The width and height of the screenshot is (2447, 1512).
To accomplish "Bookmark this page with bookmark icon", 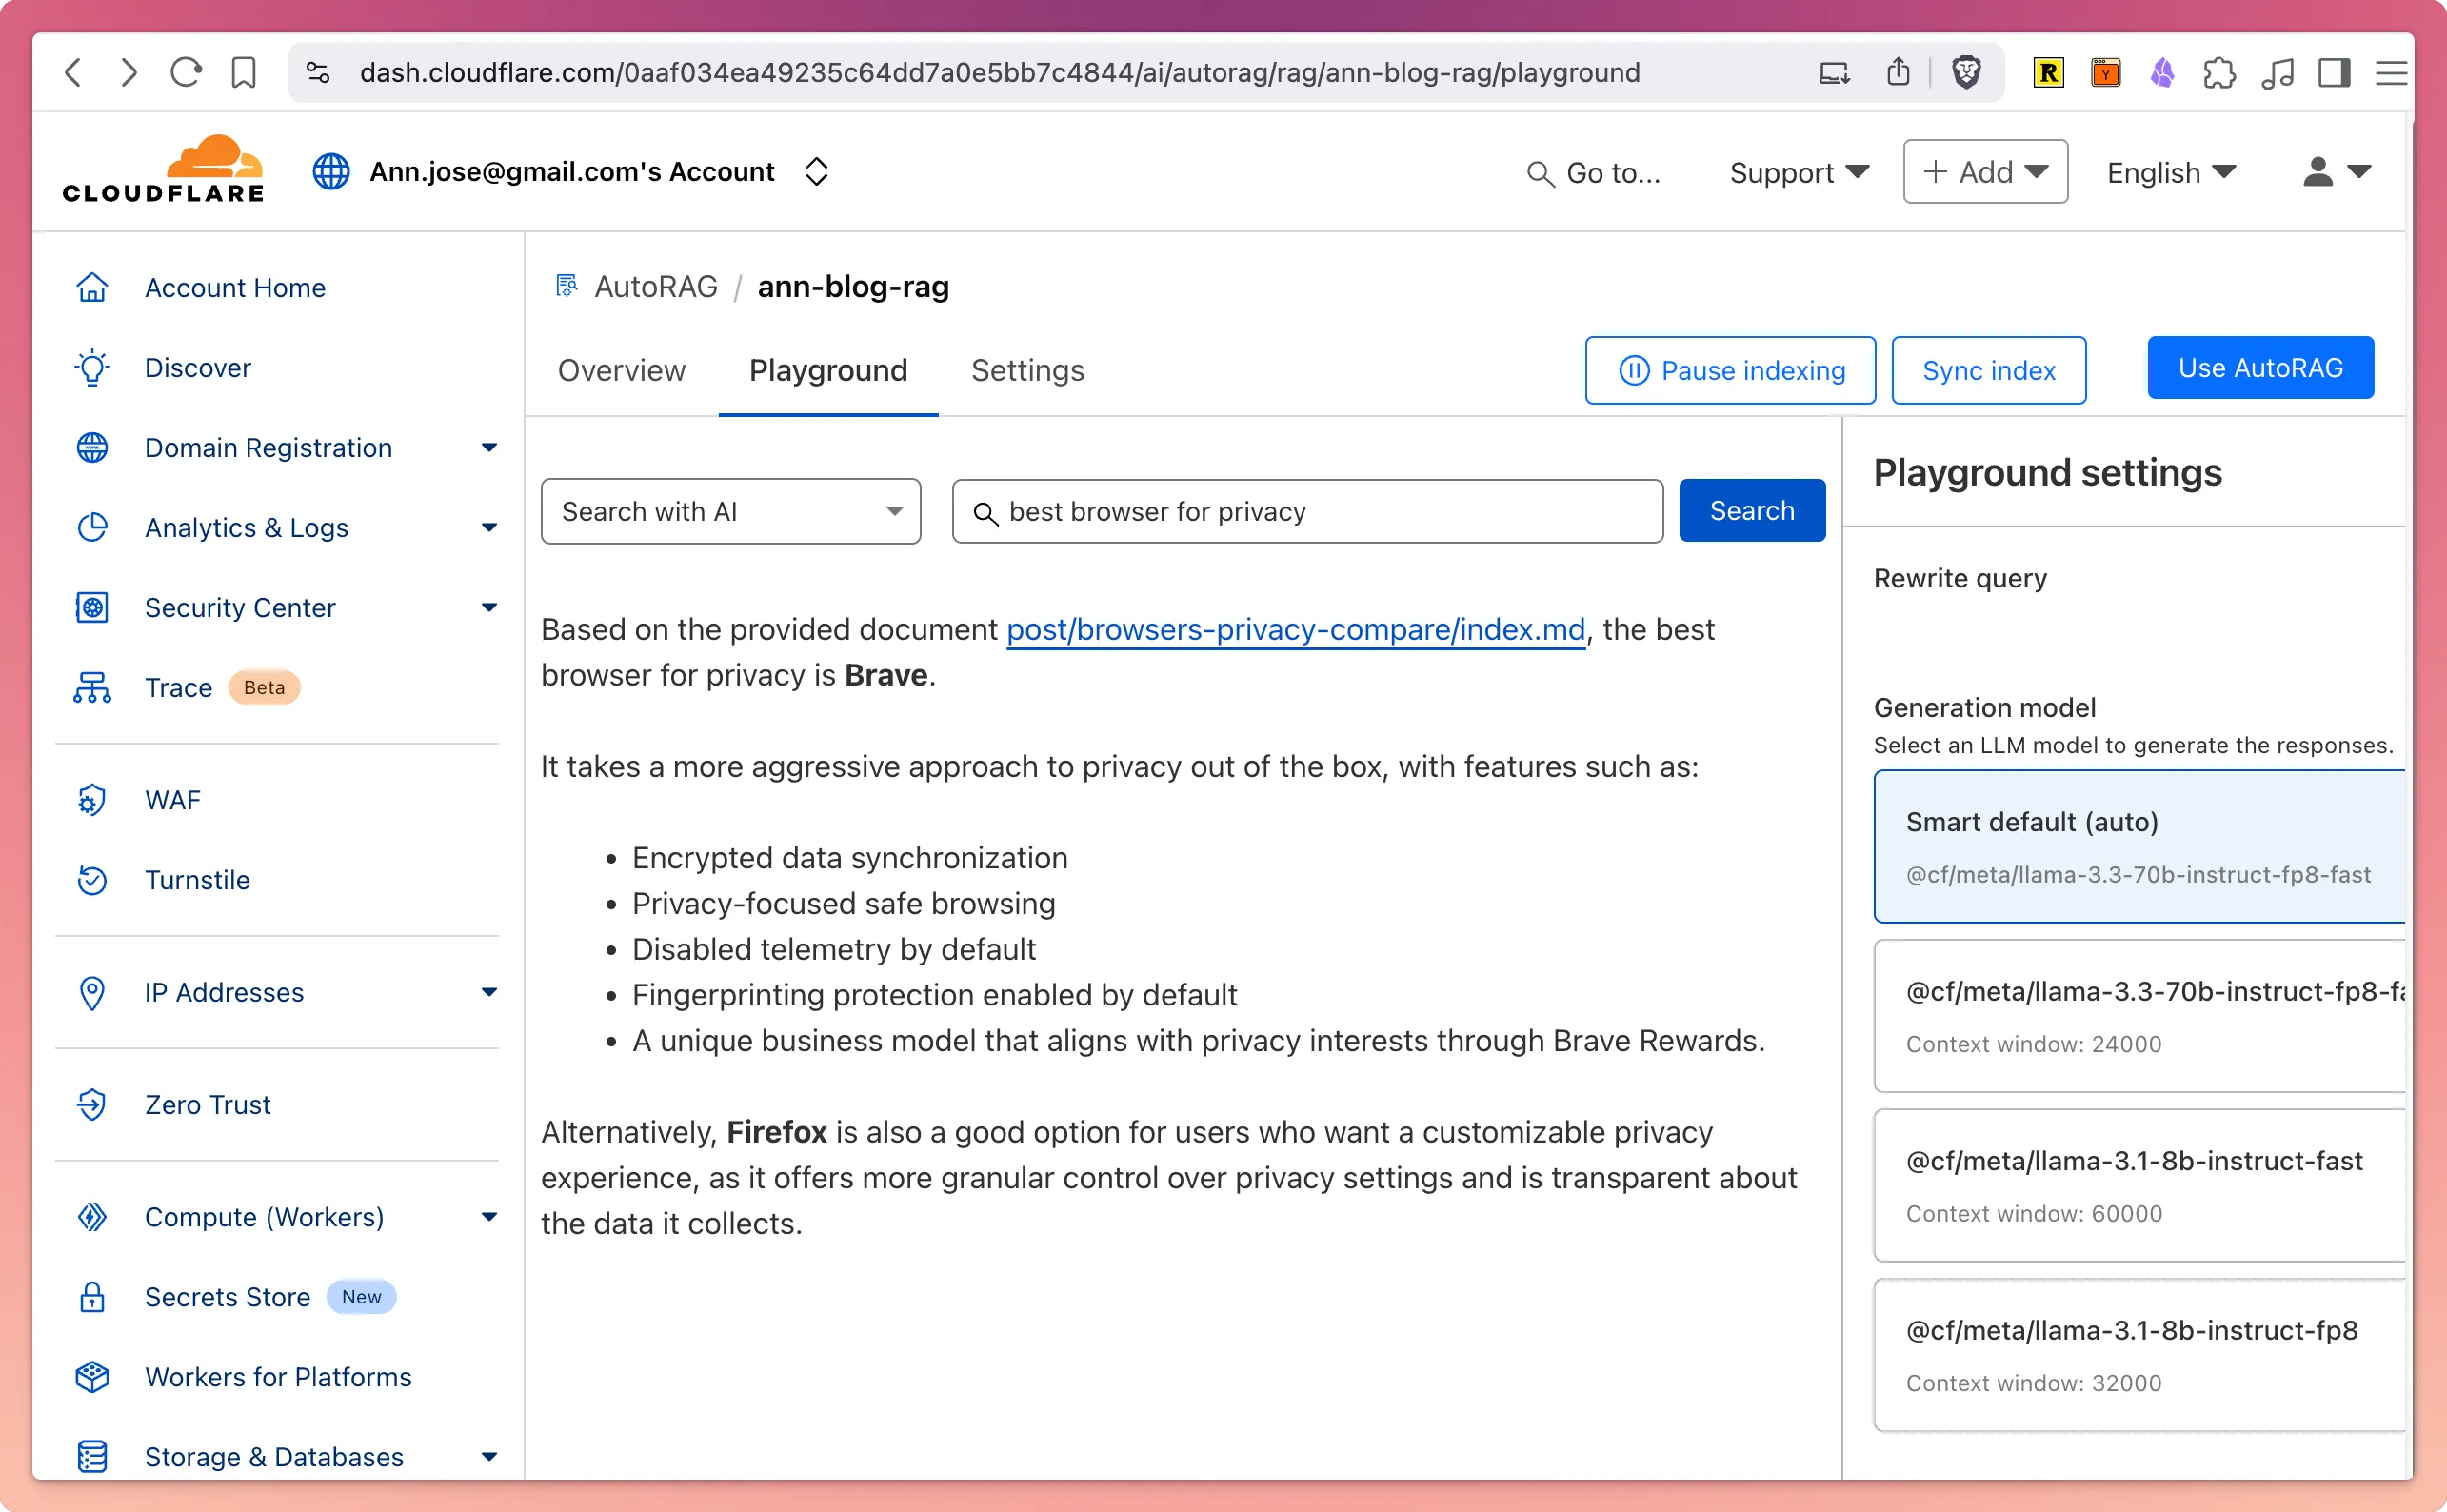I will point(243,72).
